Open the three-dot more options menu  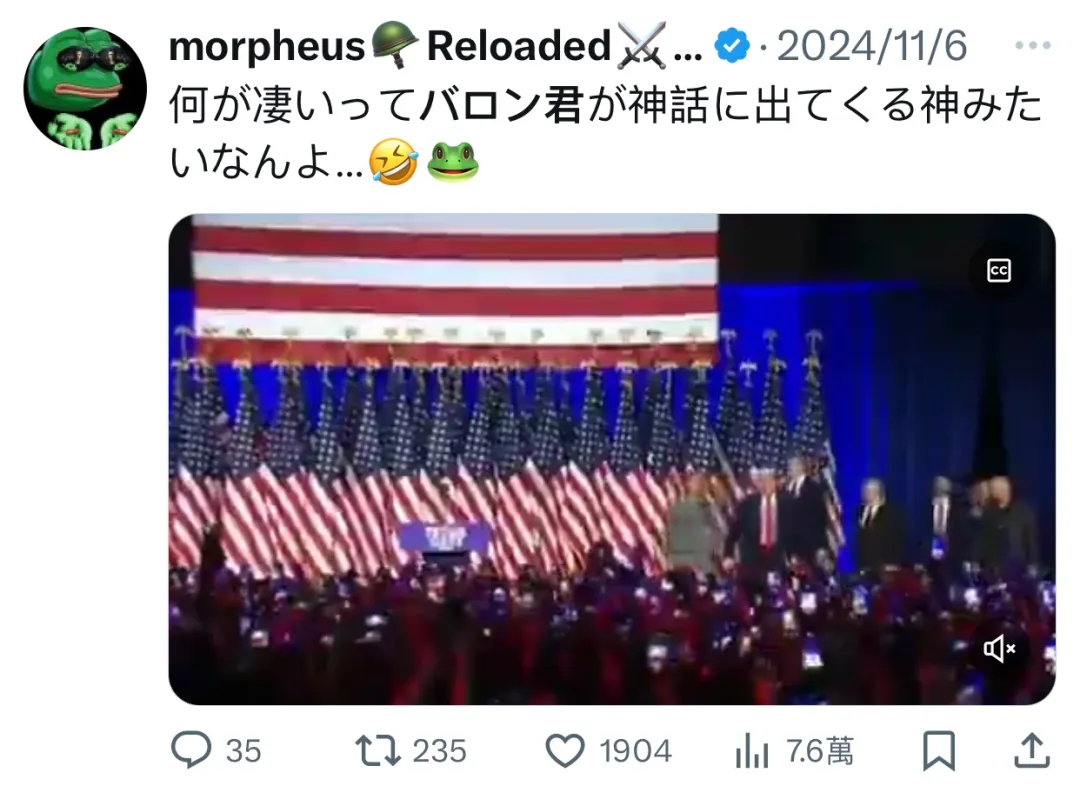(x=1032, y=45)
